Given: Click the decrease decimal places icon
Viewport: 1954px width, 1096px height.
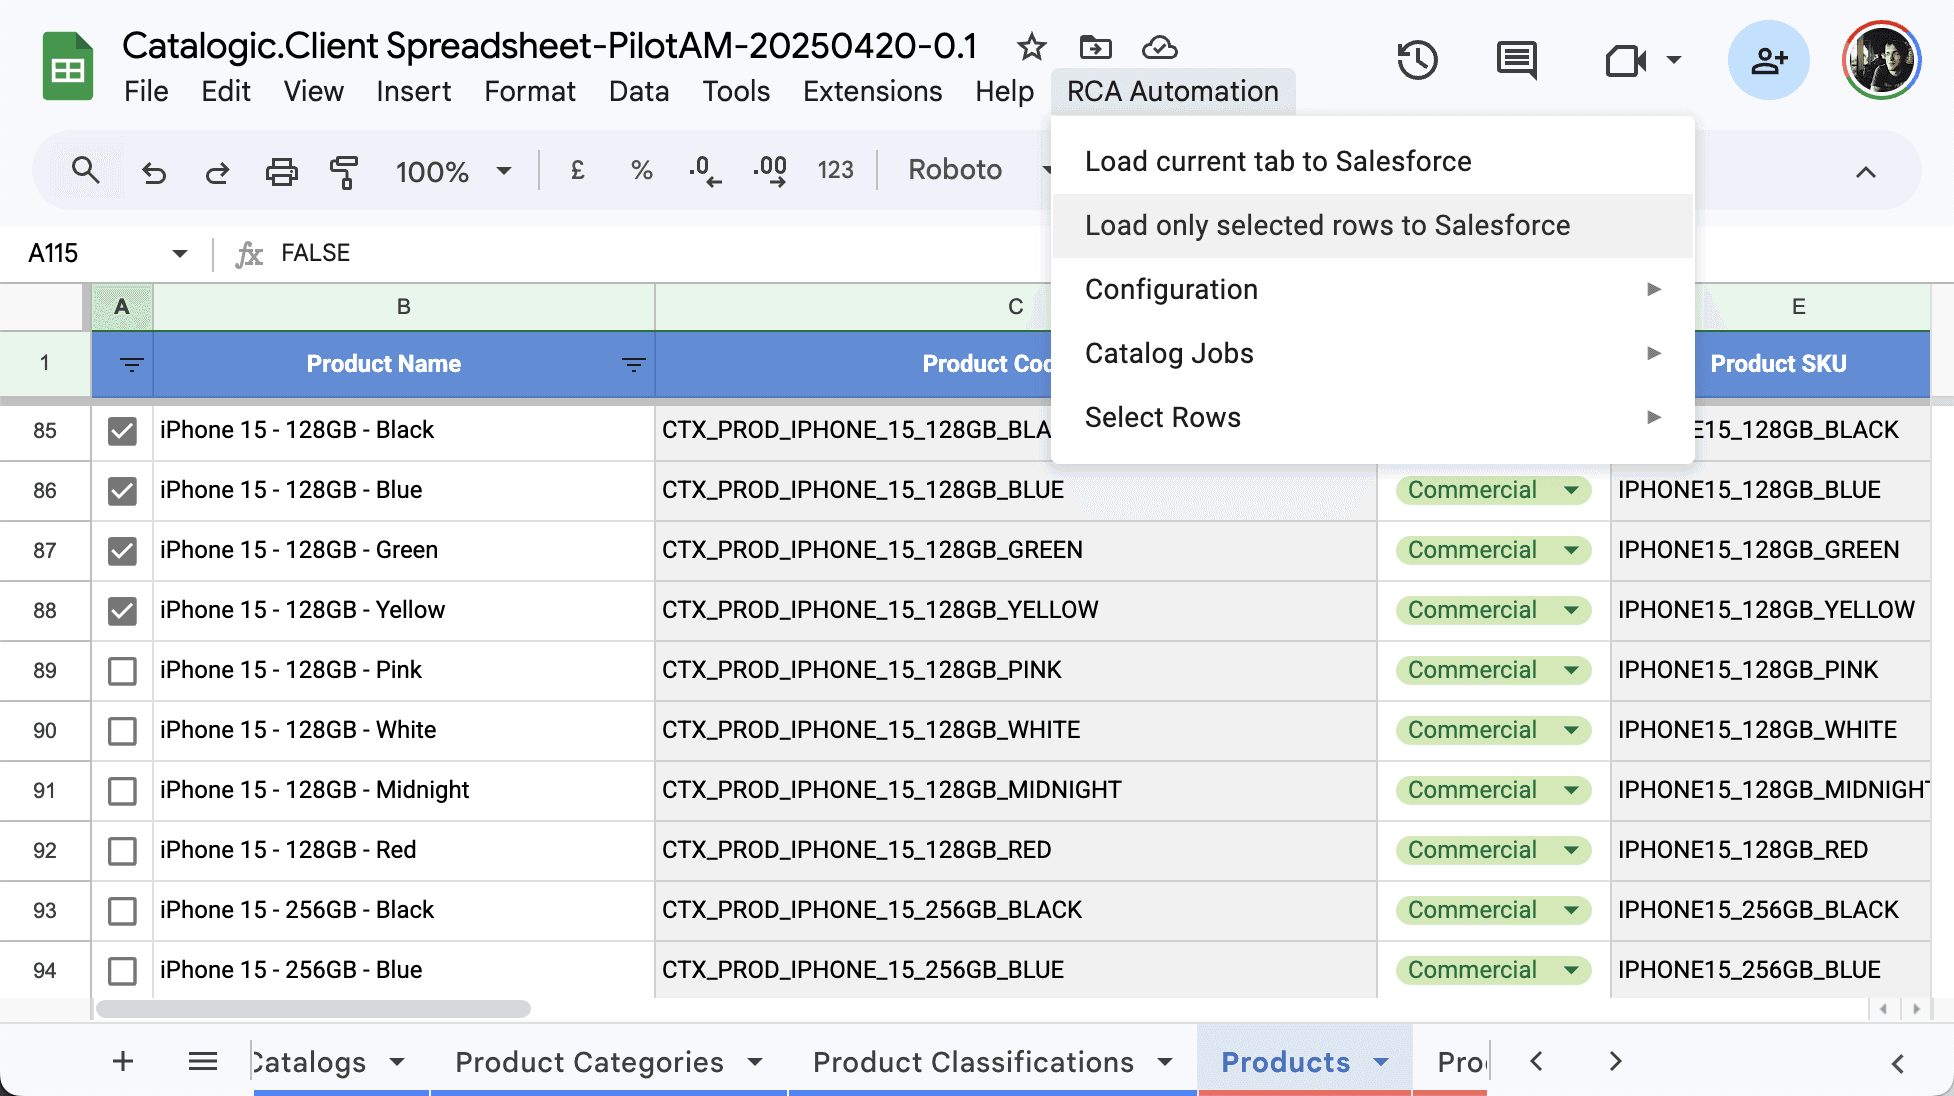Looking at the screenshot, I should tap(704, 171).
